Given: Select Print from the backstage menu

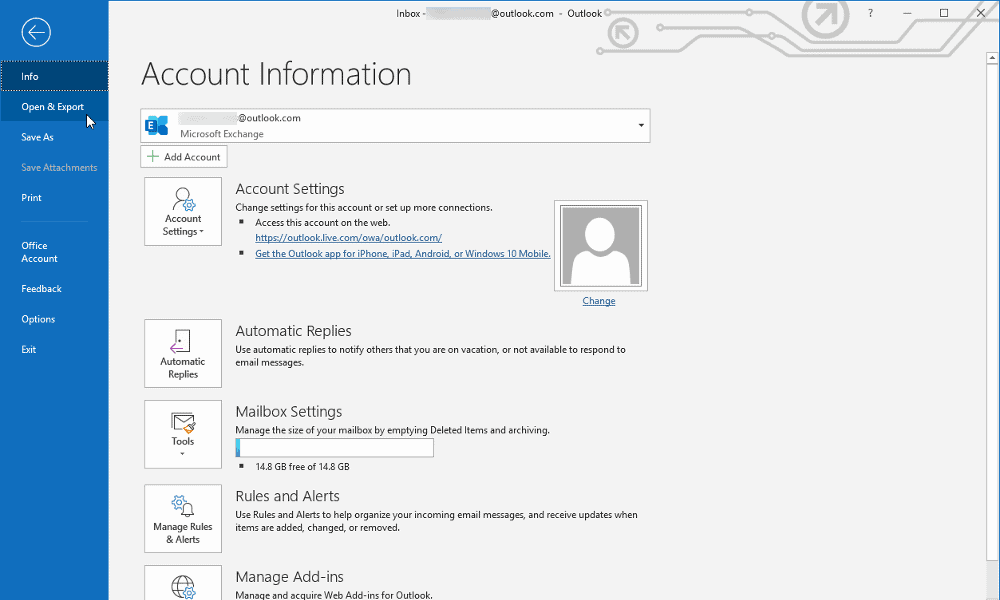Looking at the screenshot, I should click(x=54, y=198).
